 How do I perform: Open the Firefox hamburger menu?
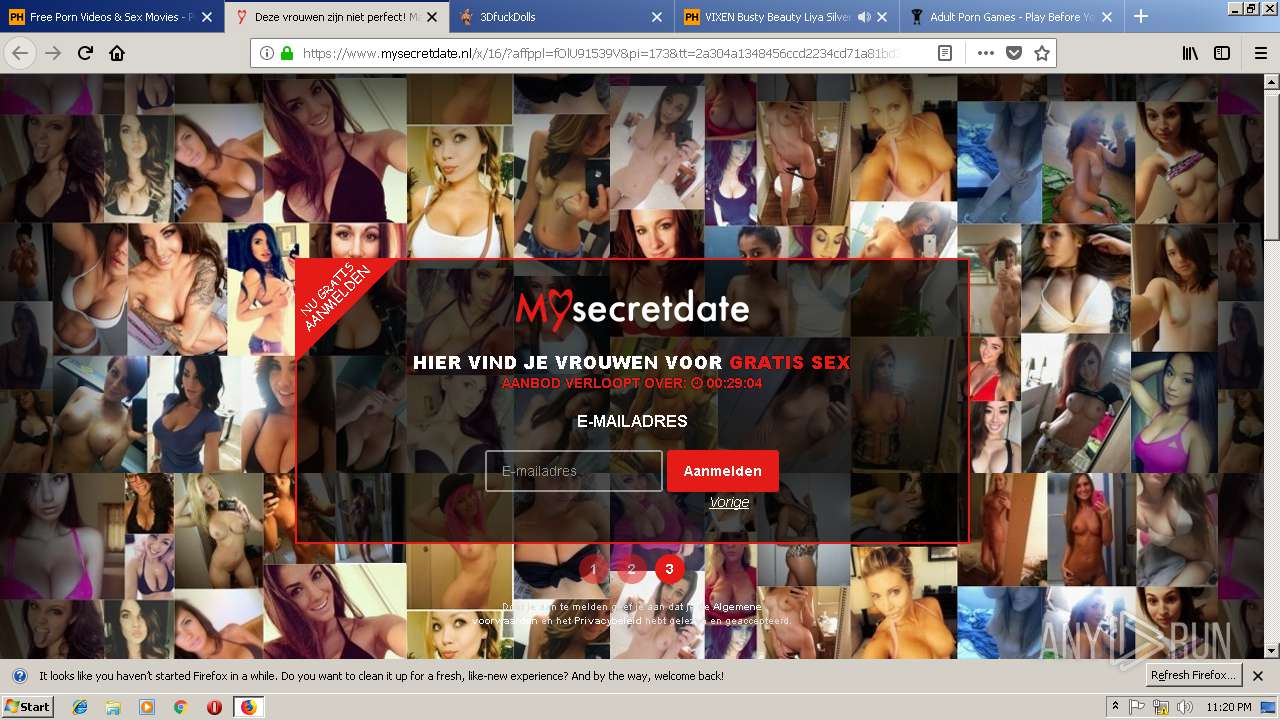[x=1260, y=53]
